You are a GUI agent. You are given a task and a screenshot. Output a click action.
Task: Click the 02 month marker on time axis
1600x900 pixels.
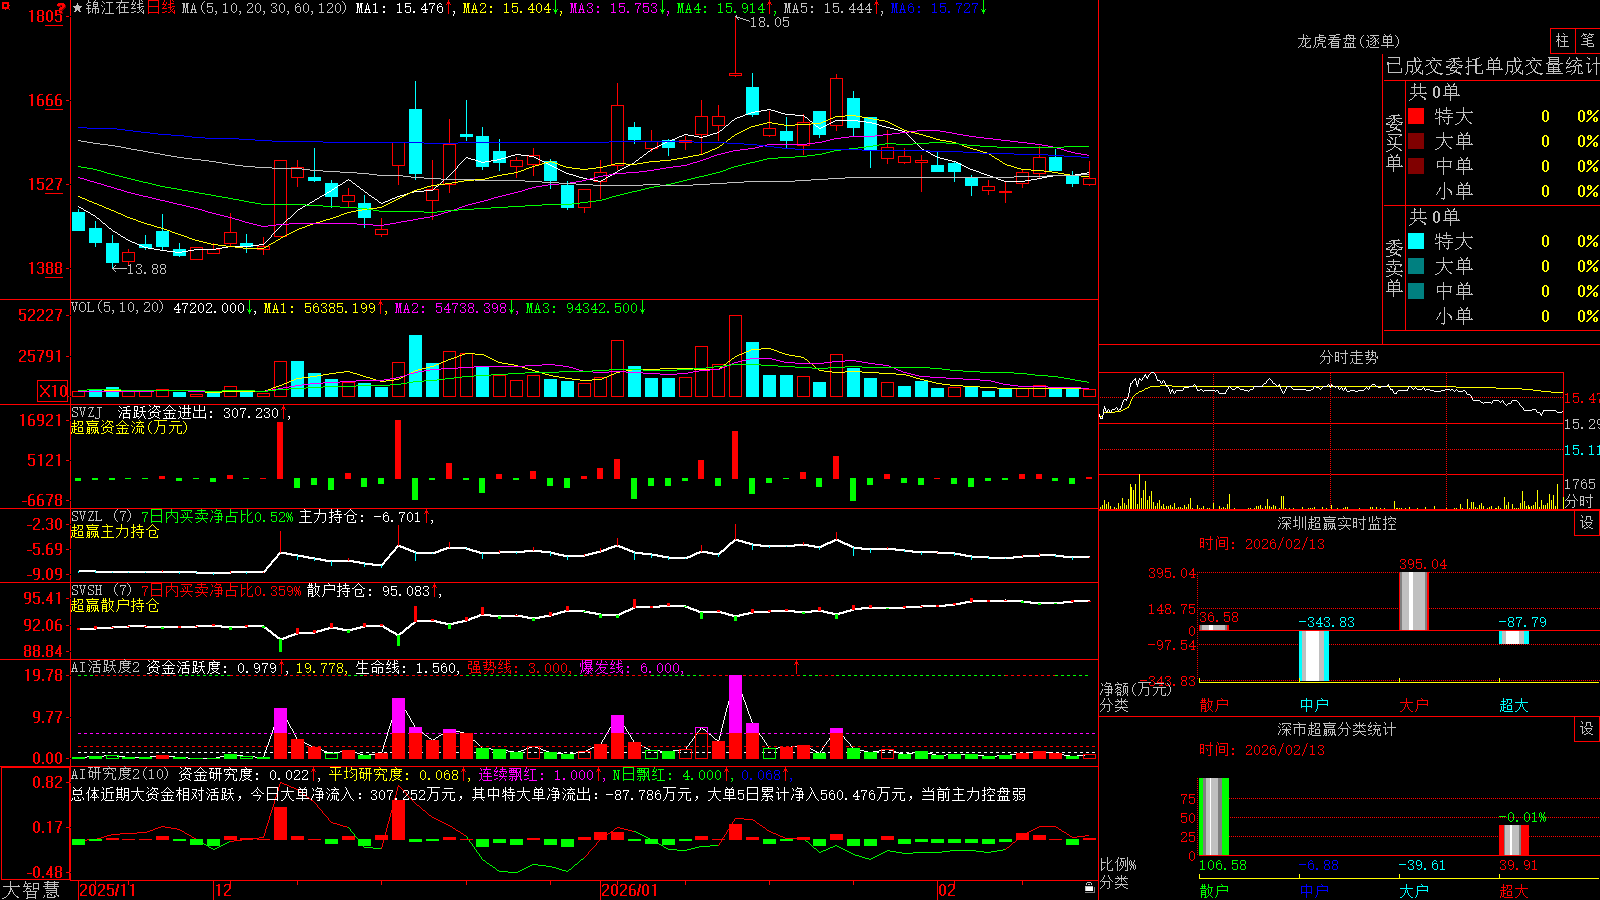[947, 890]
